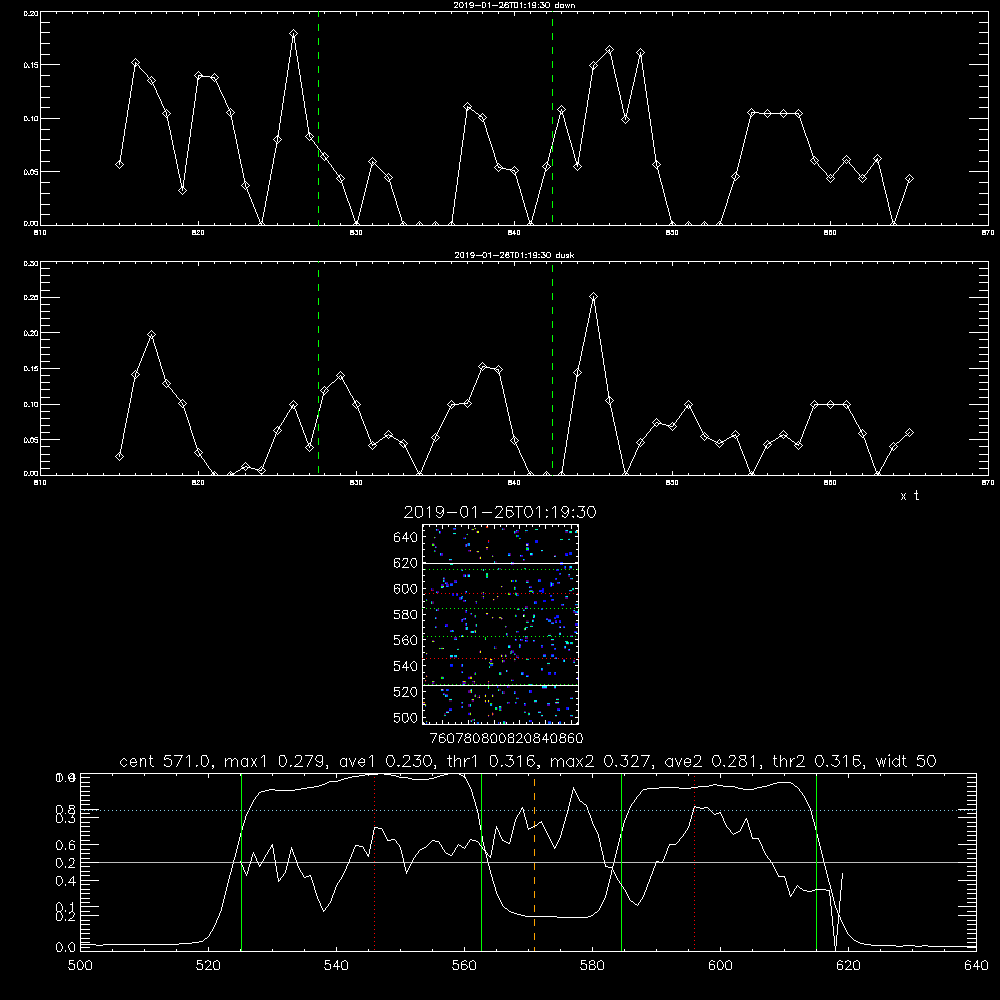Image resolution: width=1000 pixels, height=1000 pixels.
Task: Click the '0.25' y-axis label on dusk plot
Action: [x=31, y=298]
